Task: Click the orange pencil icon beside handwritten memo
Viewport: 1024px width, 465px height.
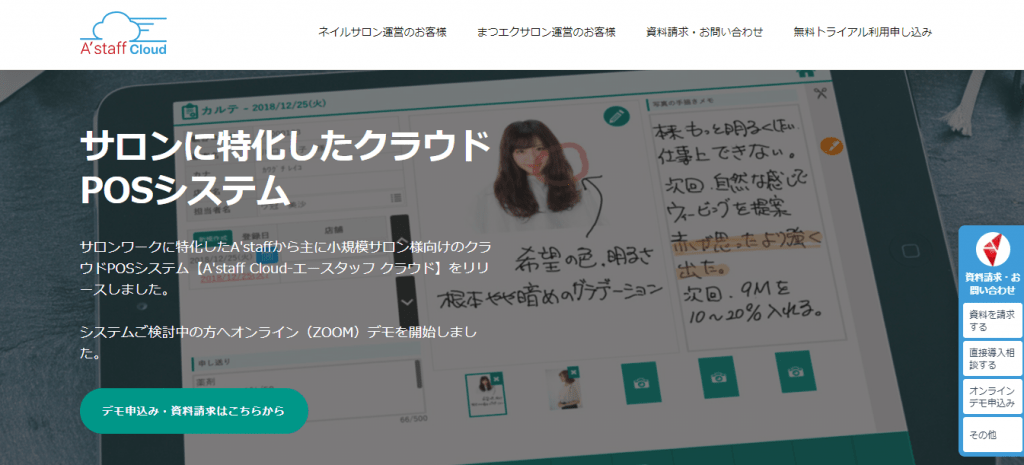Action: 830,146
